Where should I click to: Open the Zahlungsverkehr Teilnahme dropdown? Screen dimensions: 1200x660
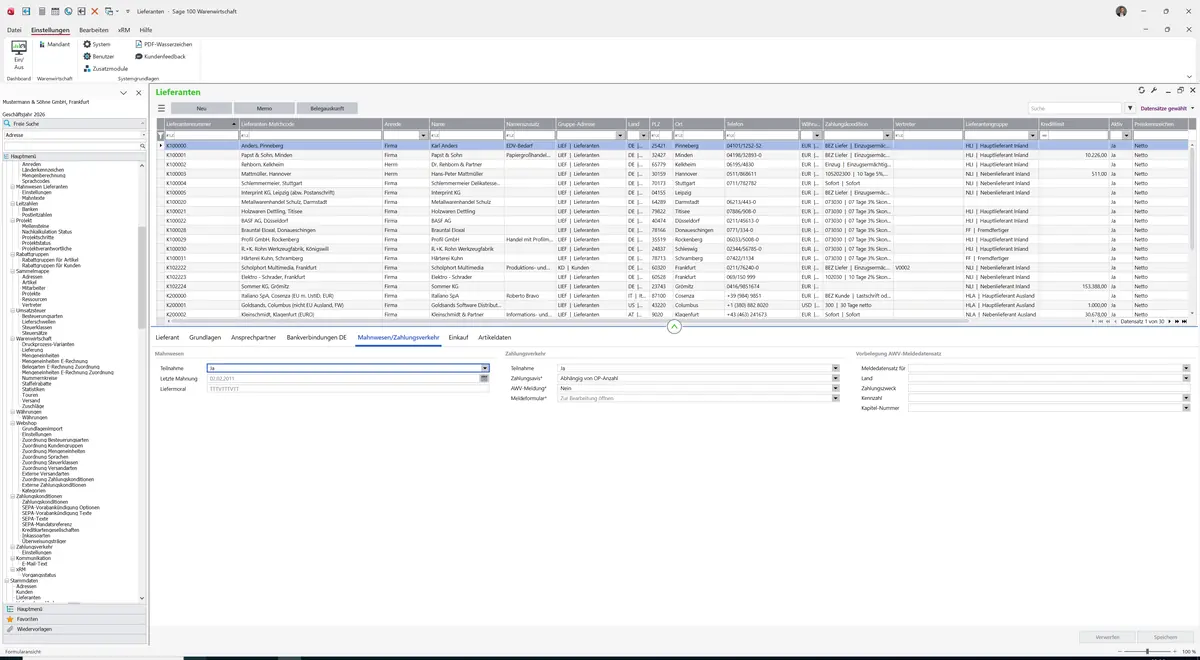pos(835,368)
